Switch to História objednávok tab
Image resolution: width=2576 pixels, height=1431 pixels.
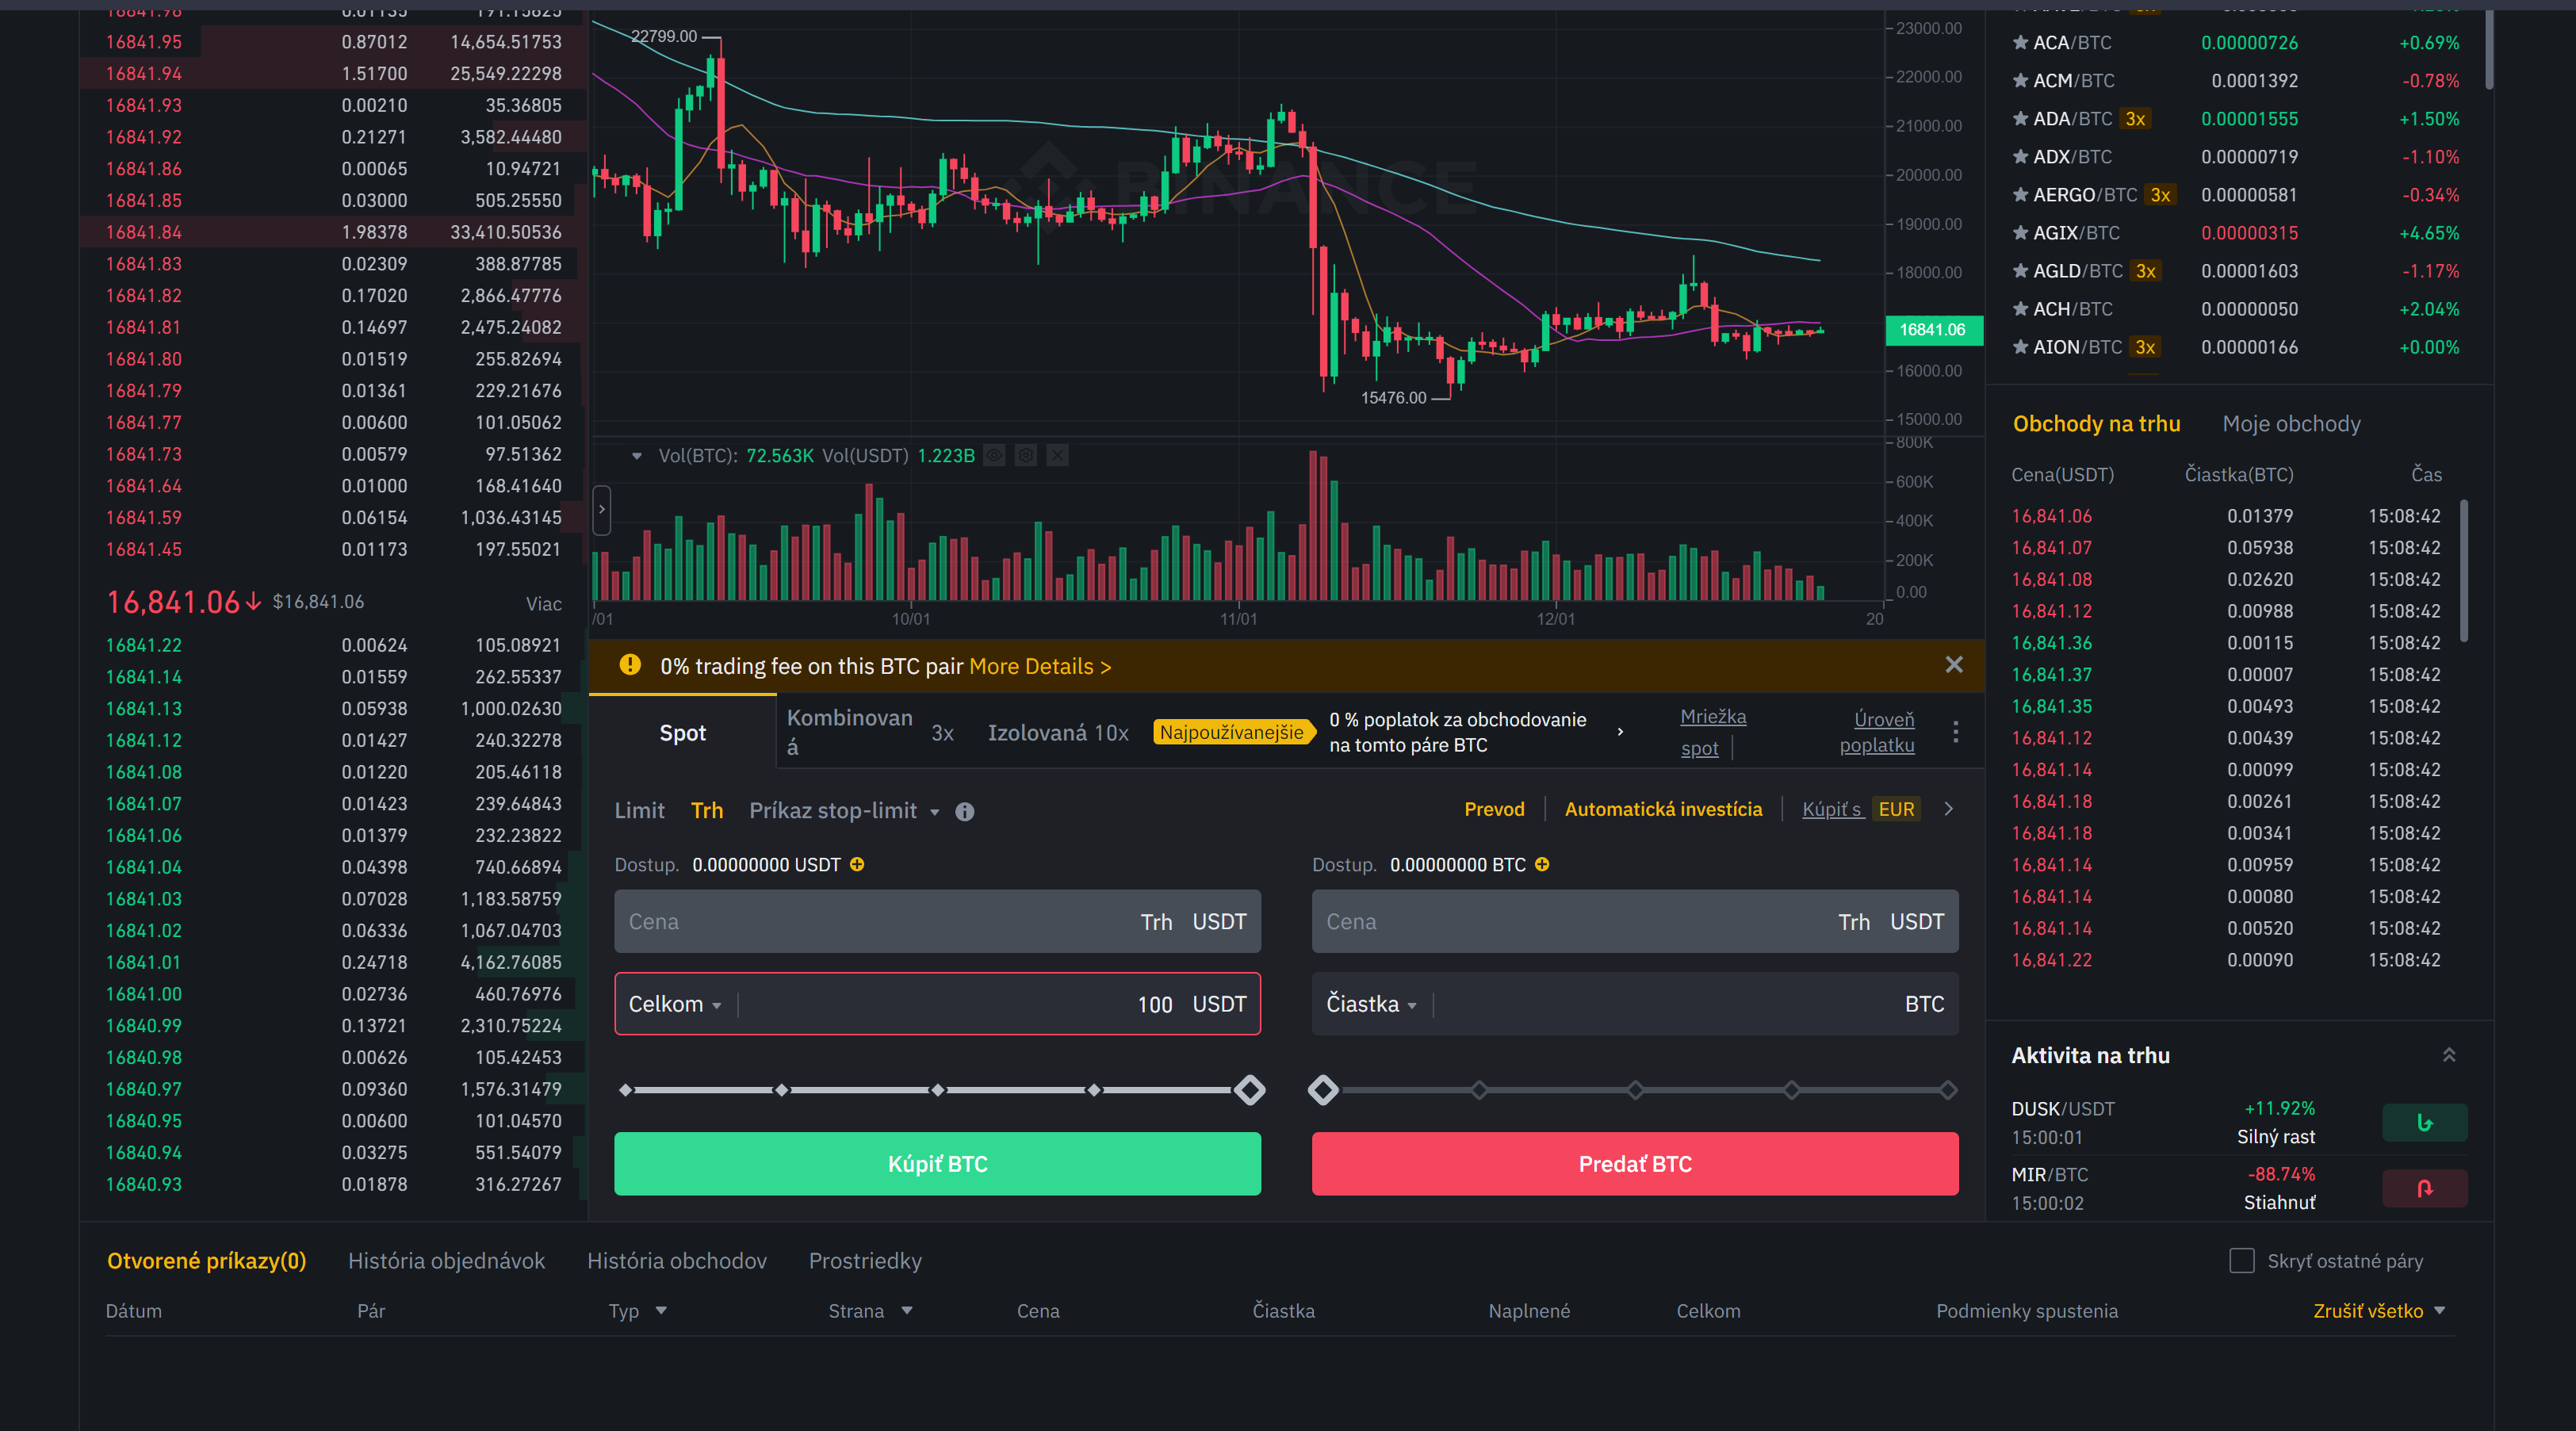click(x=446, y=1260)
